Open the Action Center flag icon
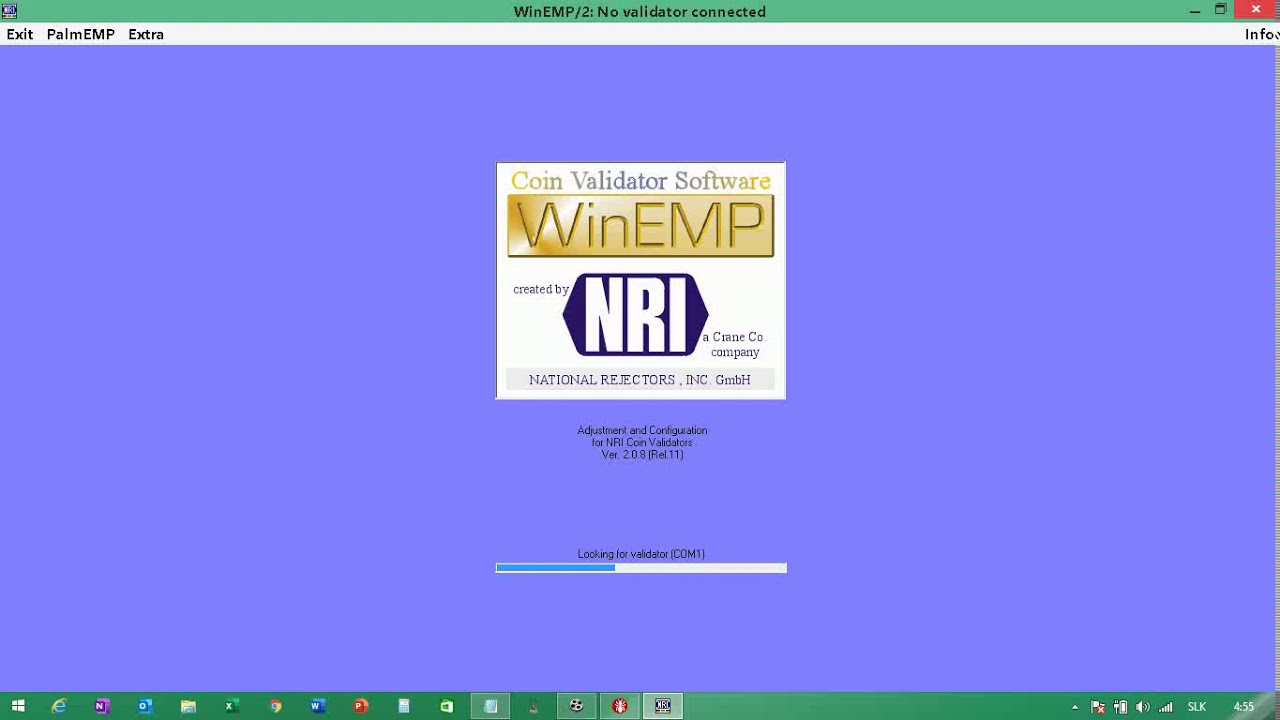 click(x=1097, y=707)
